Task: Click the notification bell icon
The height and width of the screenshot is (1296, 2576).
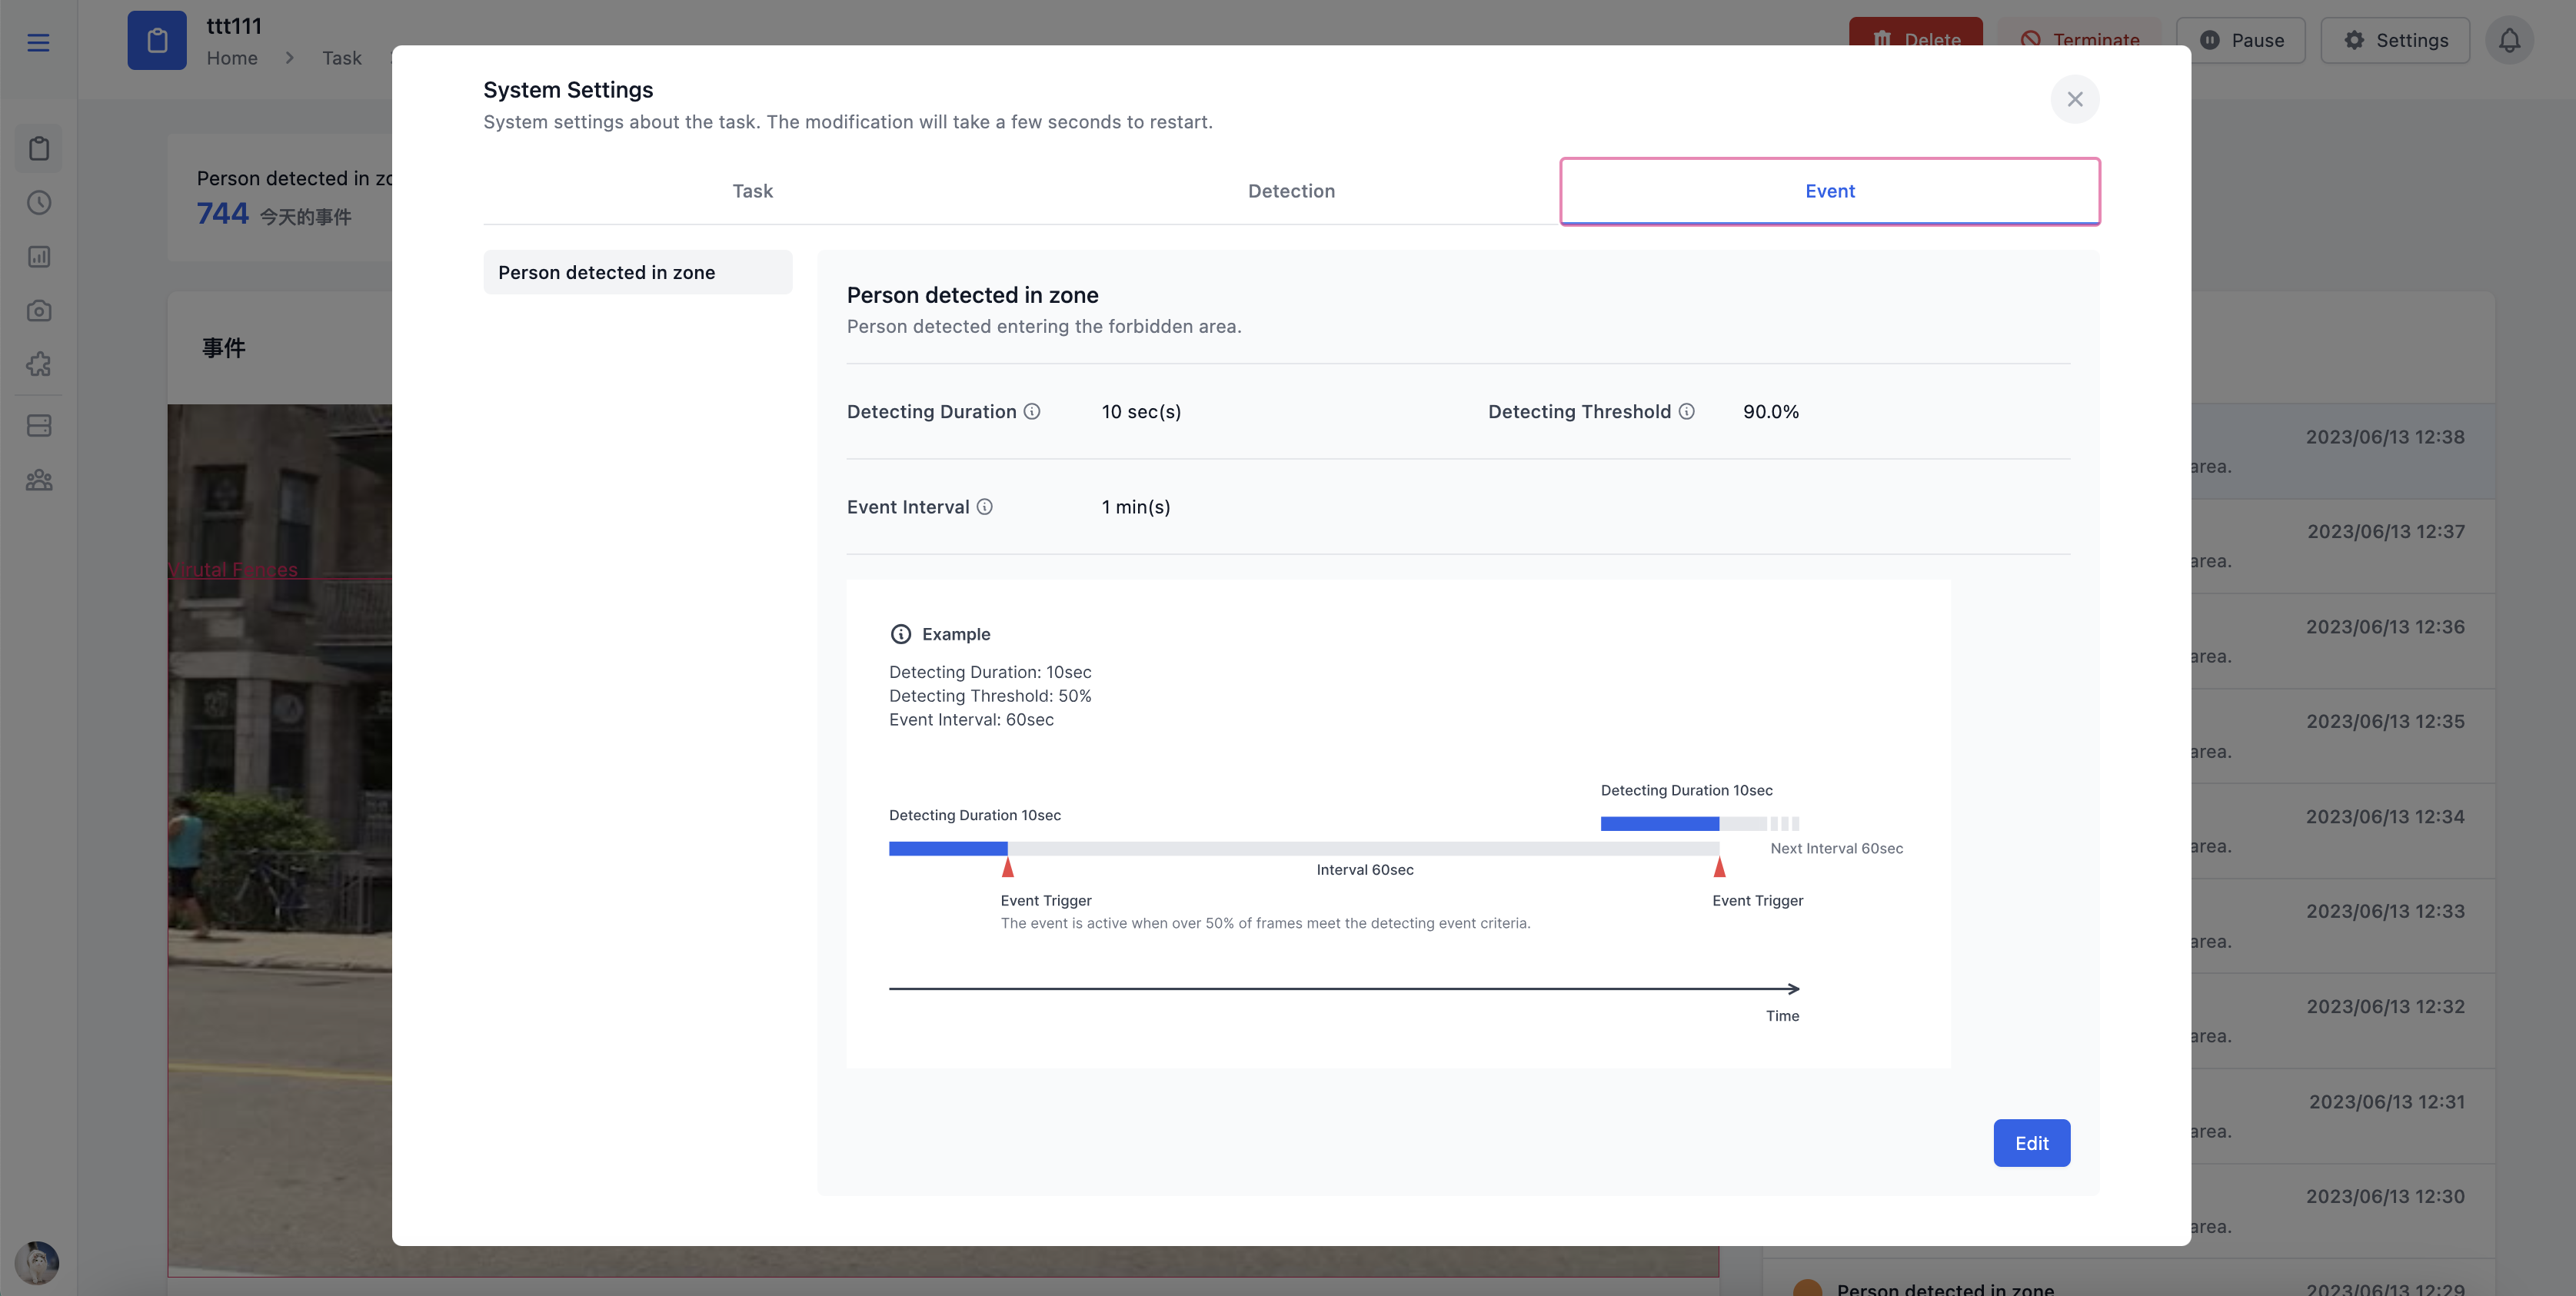Action: (2509, 40)
